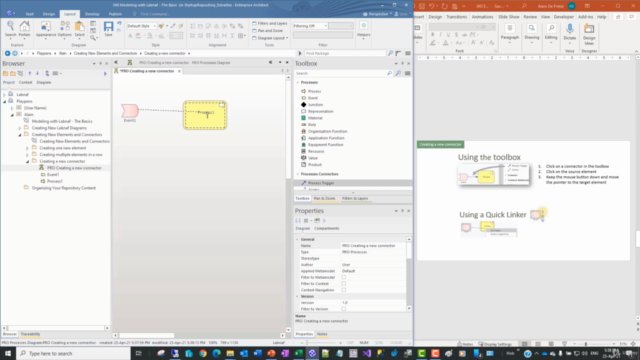Open the Portals menu icon
The height and width of the screenshot is (360, 640).
point(24,29)
